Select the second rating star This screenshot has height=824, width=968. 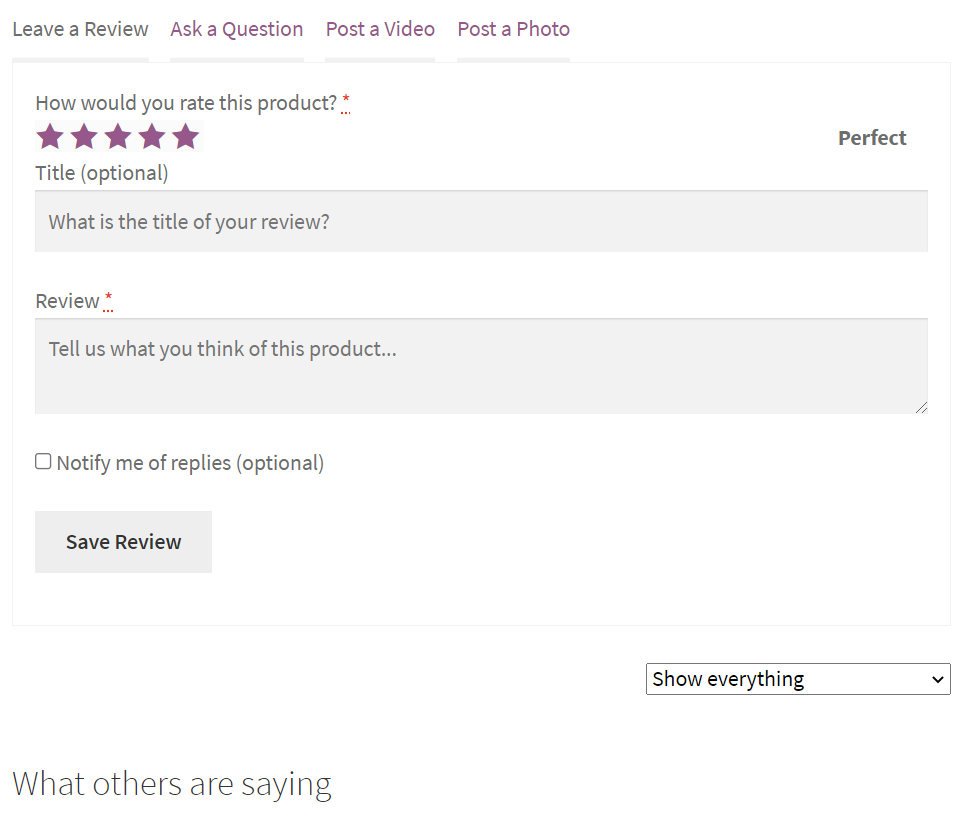click(84, 136)
